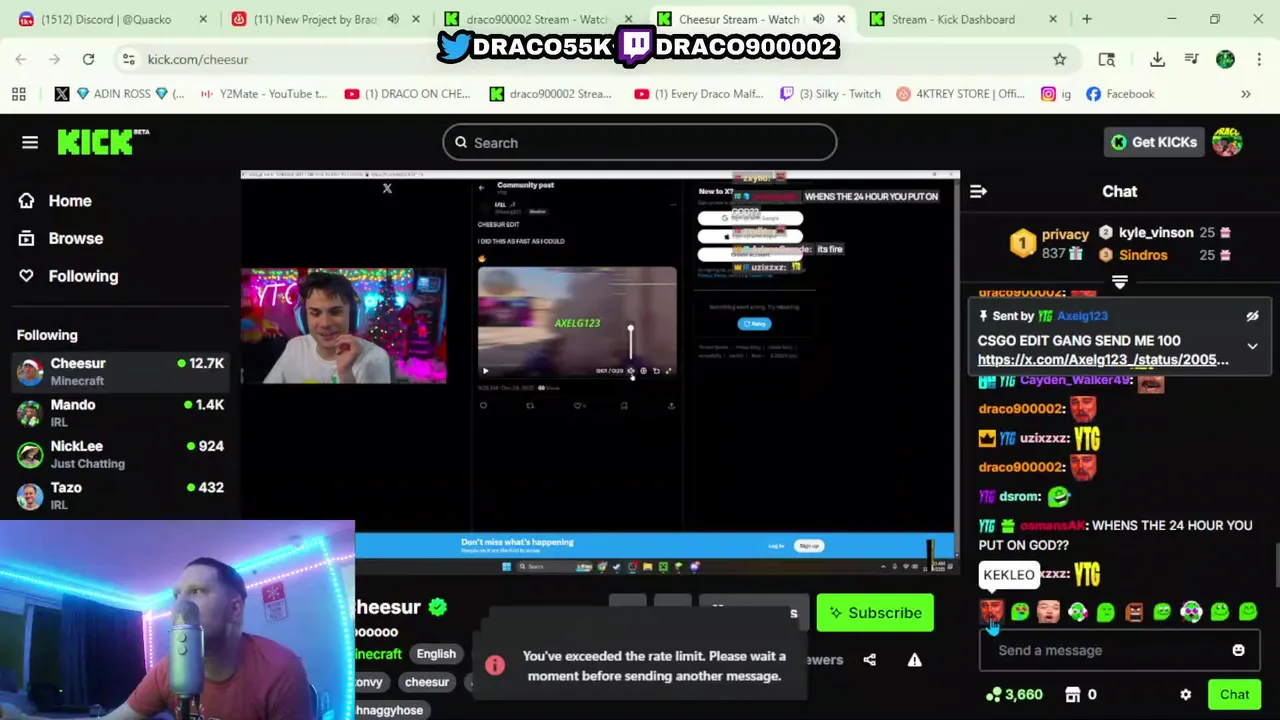The height and width of the screenshot is (720, 1280).
Task: Show more bookmarks overflow chevron
Action: [x=1246, y=94]
